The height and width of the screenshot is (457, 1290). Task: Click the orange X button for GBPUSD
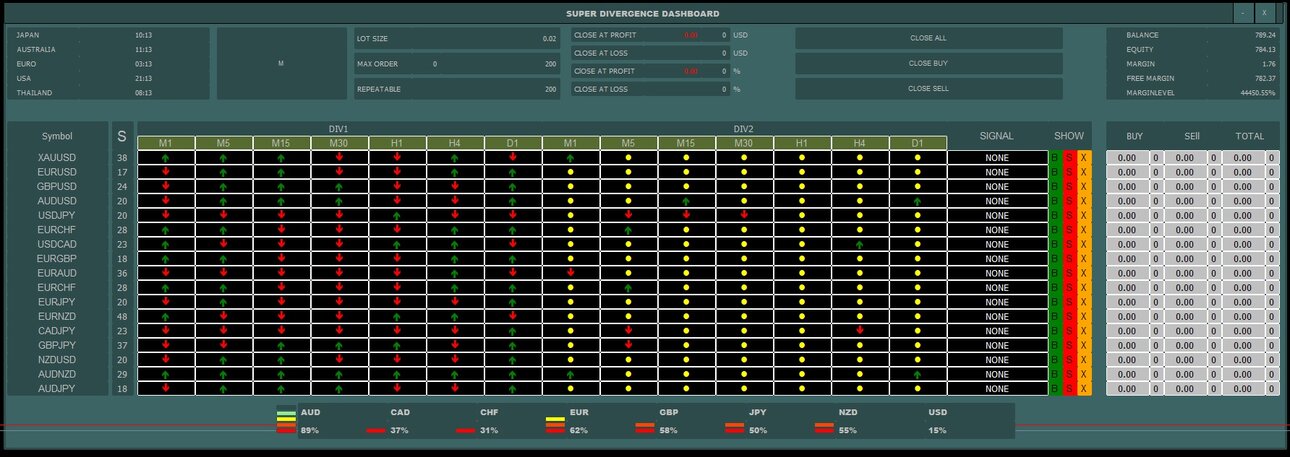click(x=1084, y=187)
